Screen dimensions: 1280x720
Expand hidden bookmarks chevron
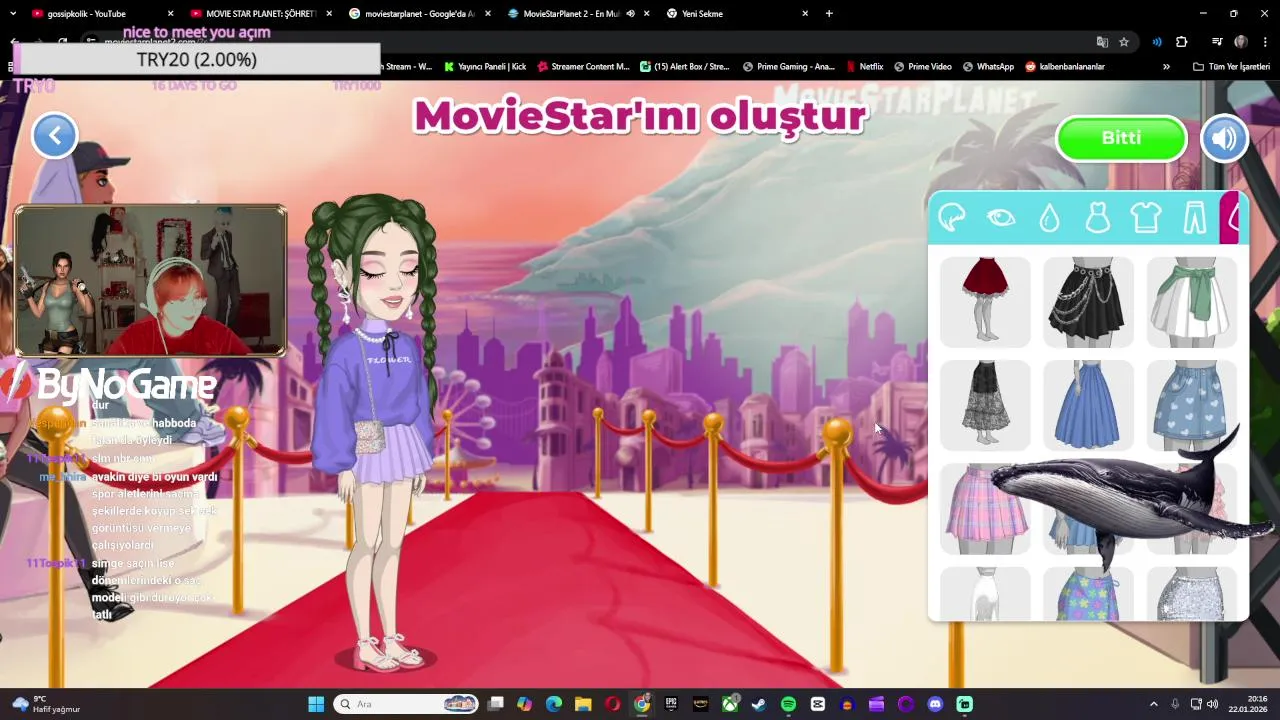point(1166,67)
